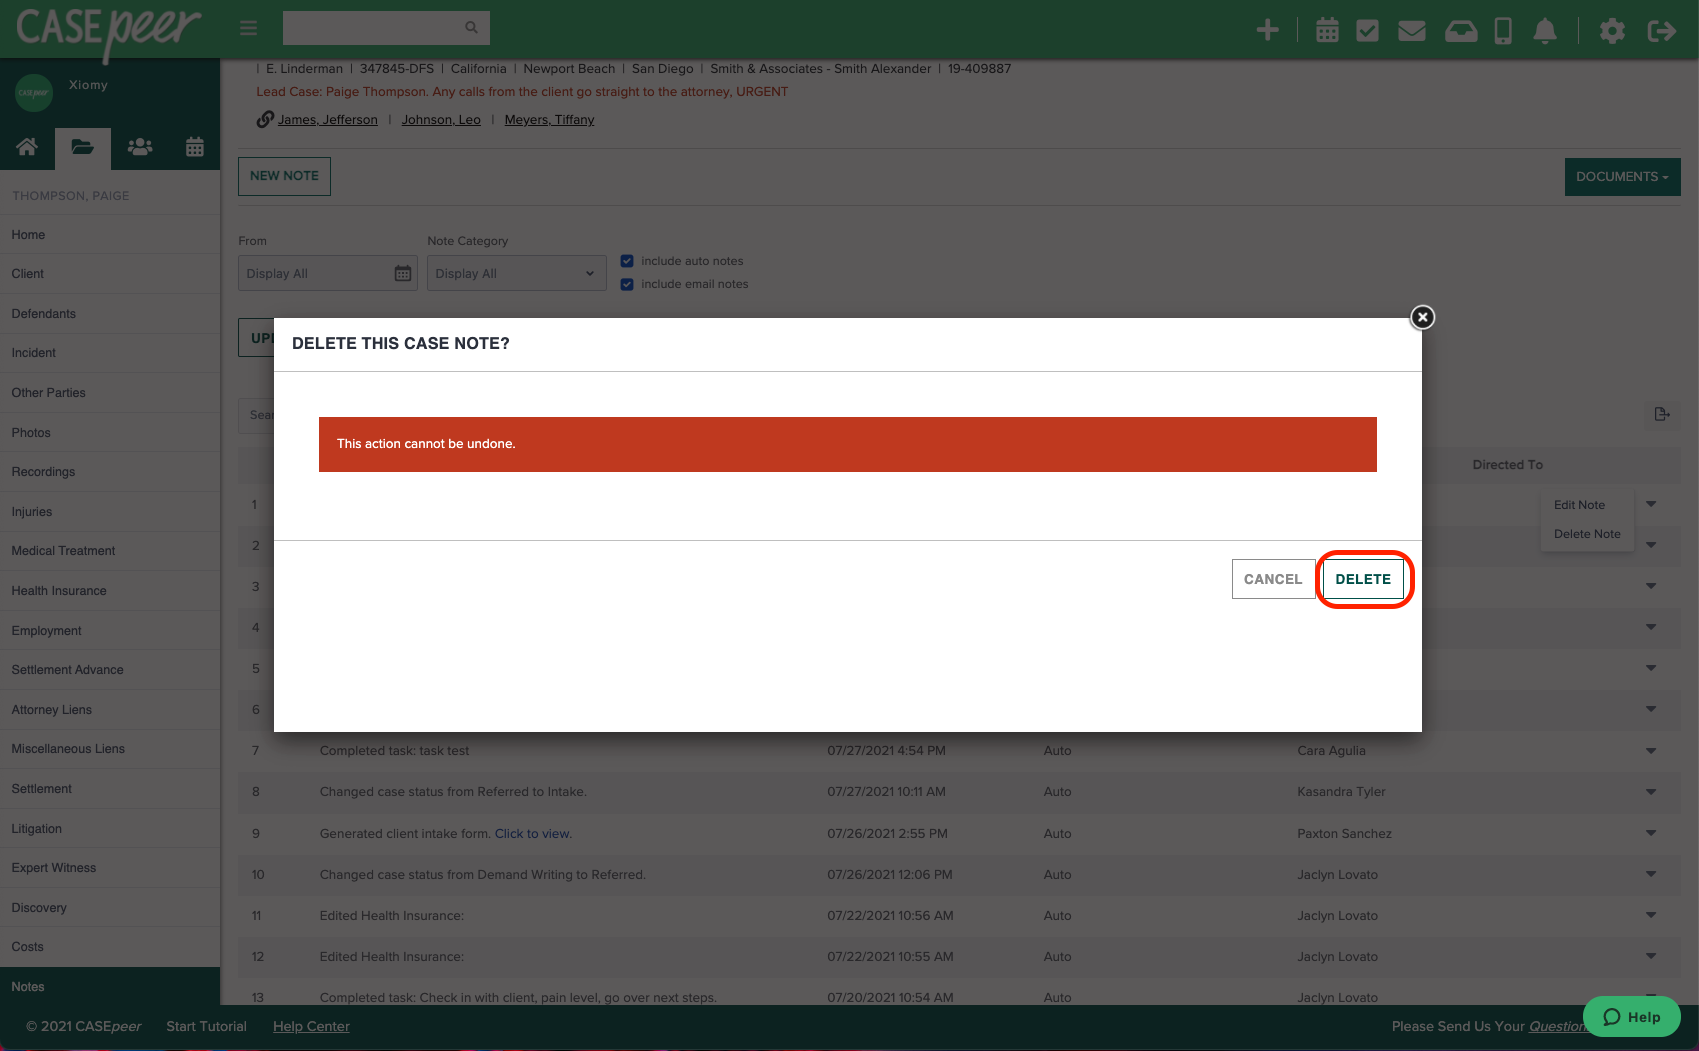Enable the include auto notes checkbox

pyautogui.click(x=627, y=260)
